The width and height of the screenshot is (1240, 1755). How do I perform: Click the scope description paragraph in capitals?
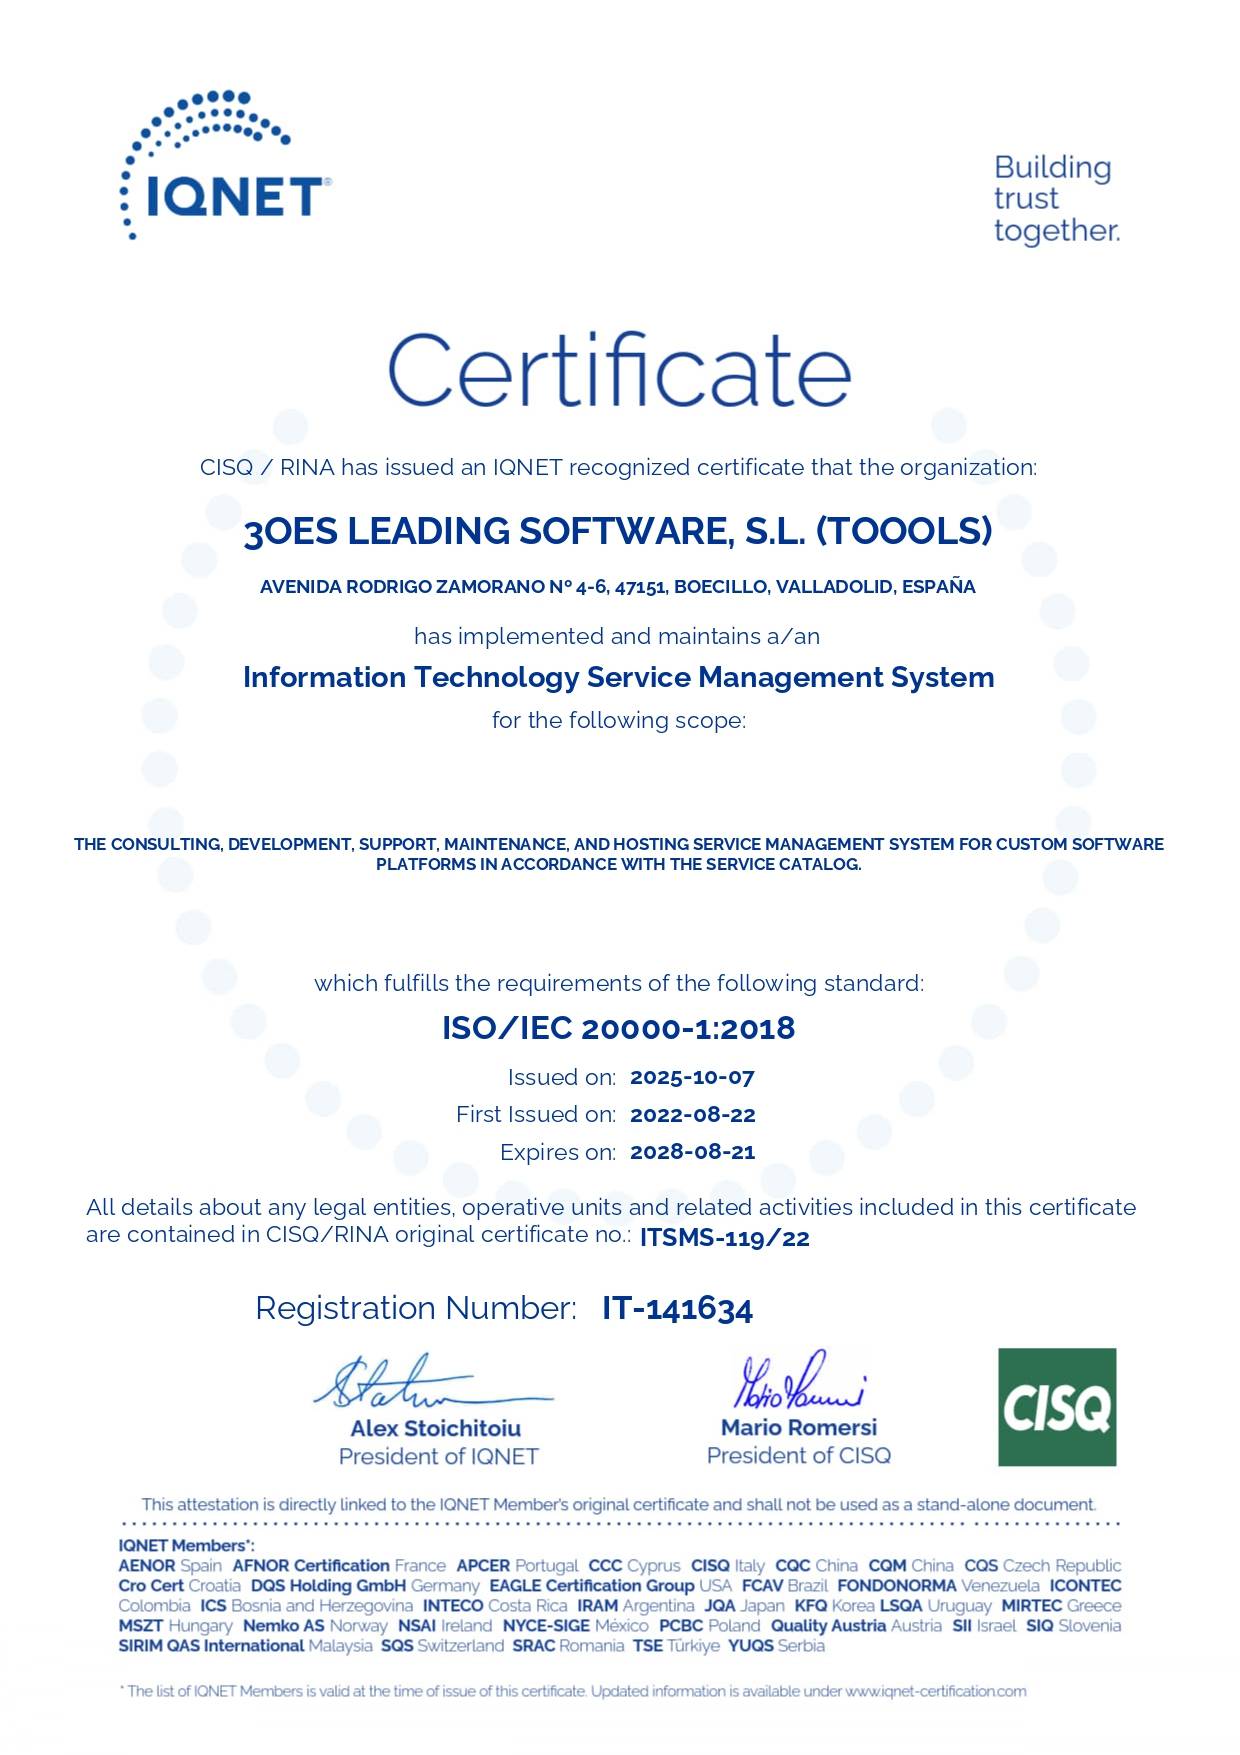tap(618, 854)
